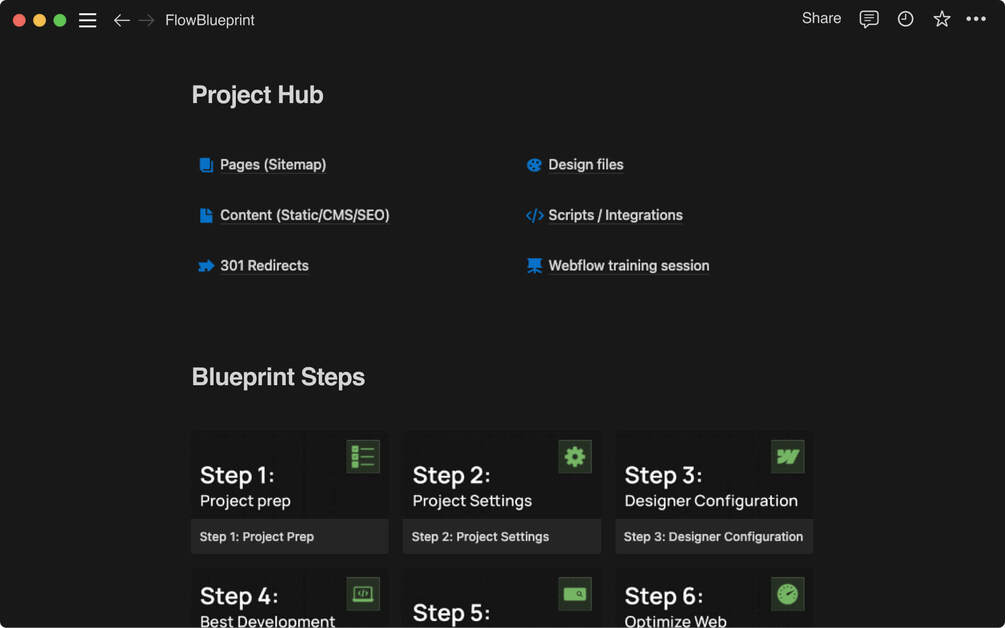
Task: Open the three-dot more options menu
Action: pyautogui.click(x=976, y=19)
